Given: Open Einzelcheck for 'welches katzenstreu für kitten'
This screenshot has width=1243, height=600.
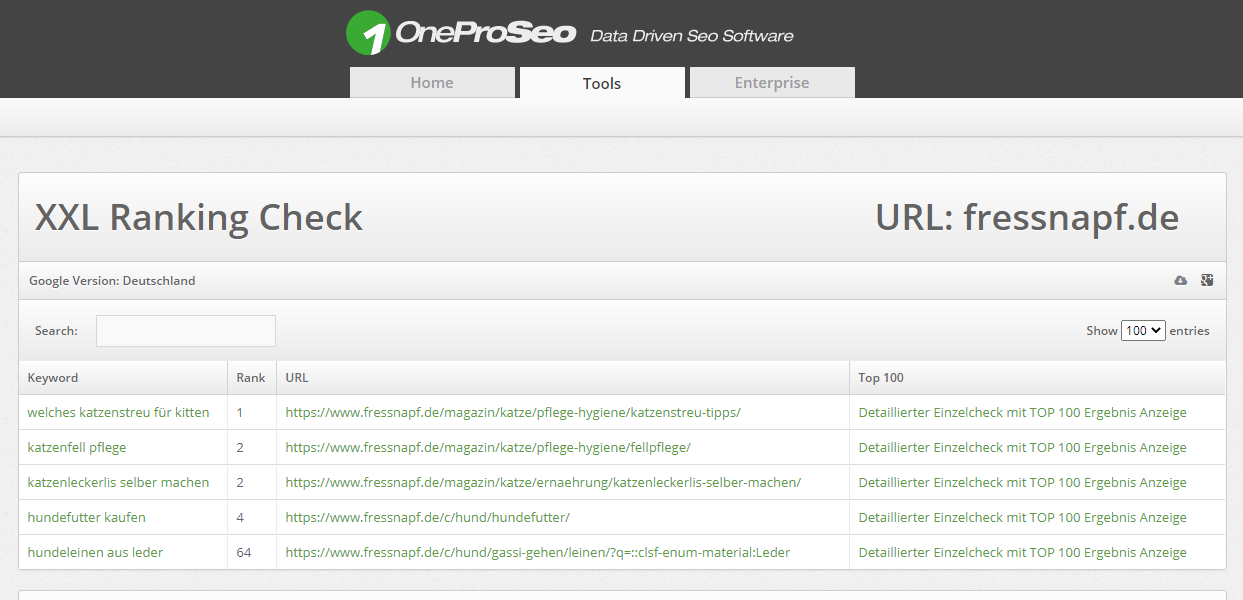Looking at the screenshot, I should [1022, 412].
